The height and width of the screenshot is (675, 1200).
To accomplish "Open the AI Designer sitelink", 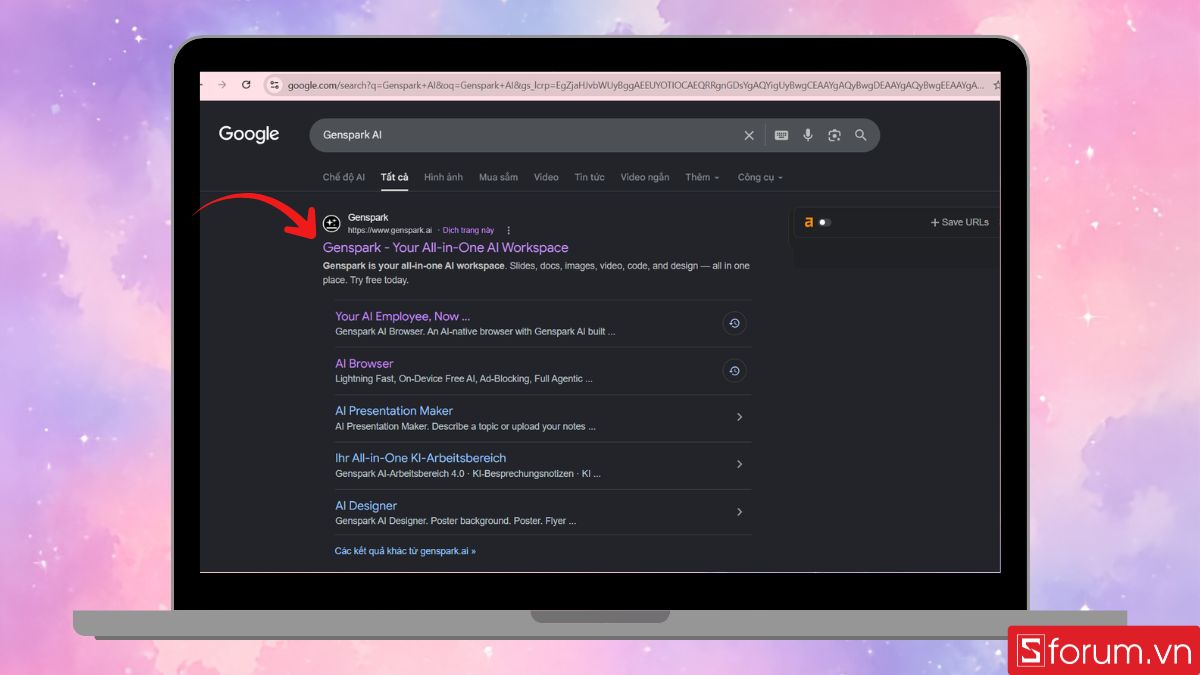I will click(x=366, y=505).
